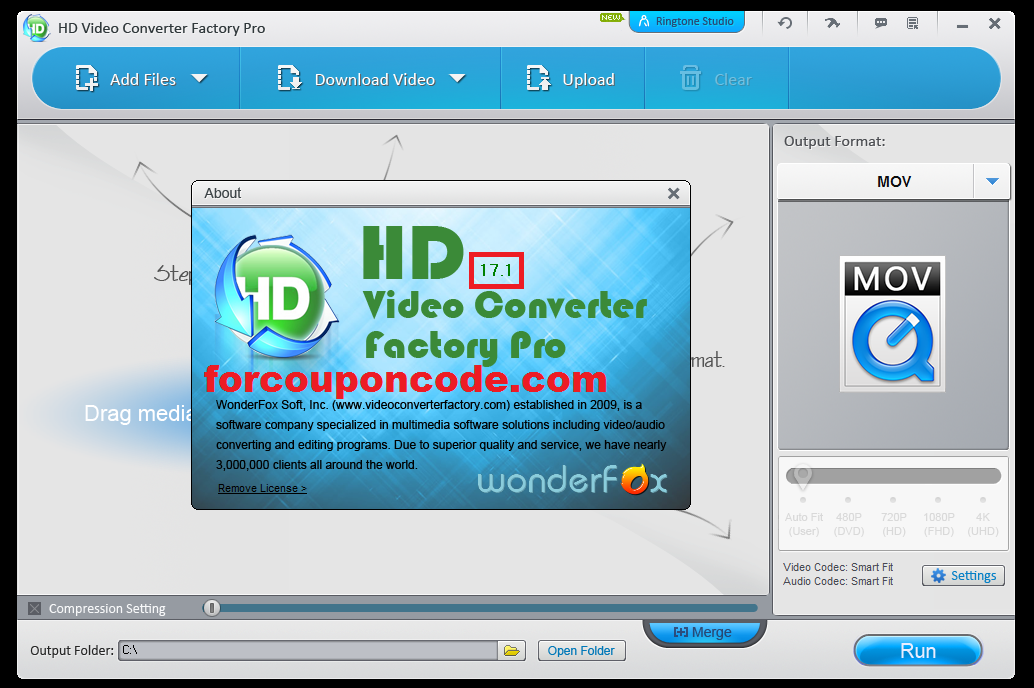Open the feedback chat bubble icon
The image size is (1034, 688).
880,23
